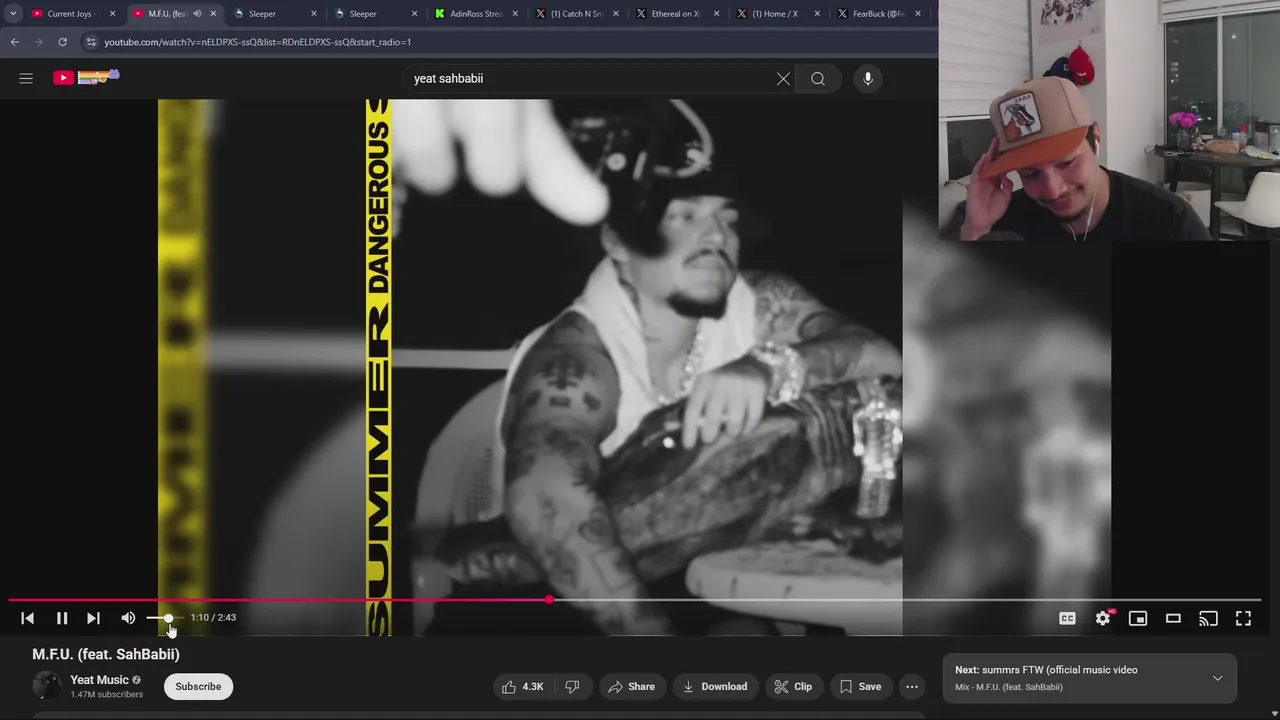Close the FearBuck tab
Screen dimensions: 1280x720
click(x=918, y=14)
